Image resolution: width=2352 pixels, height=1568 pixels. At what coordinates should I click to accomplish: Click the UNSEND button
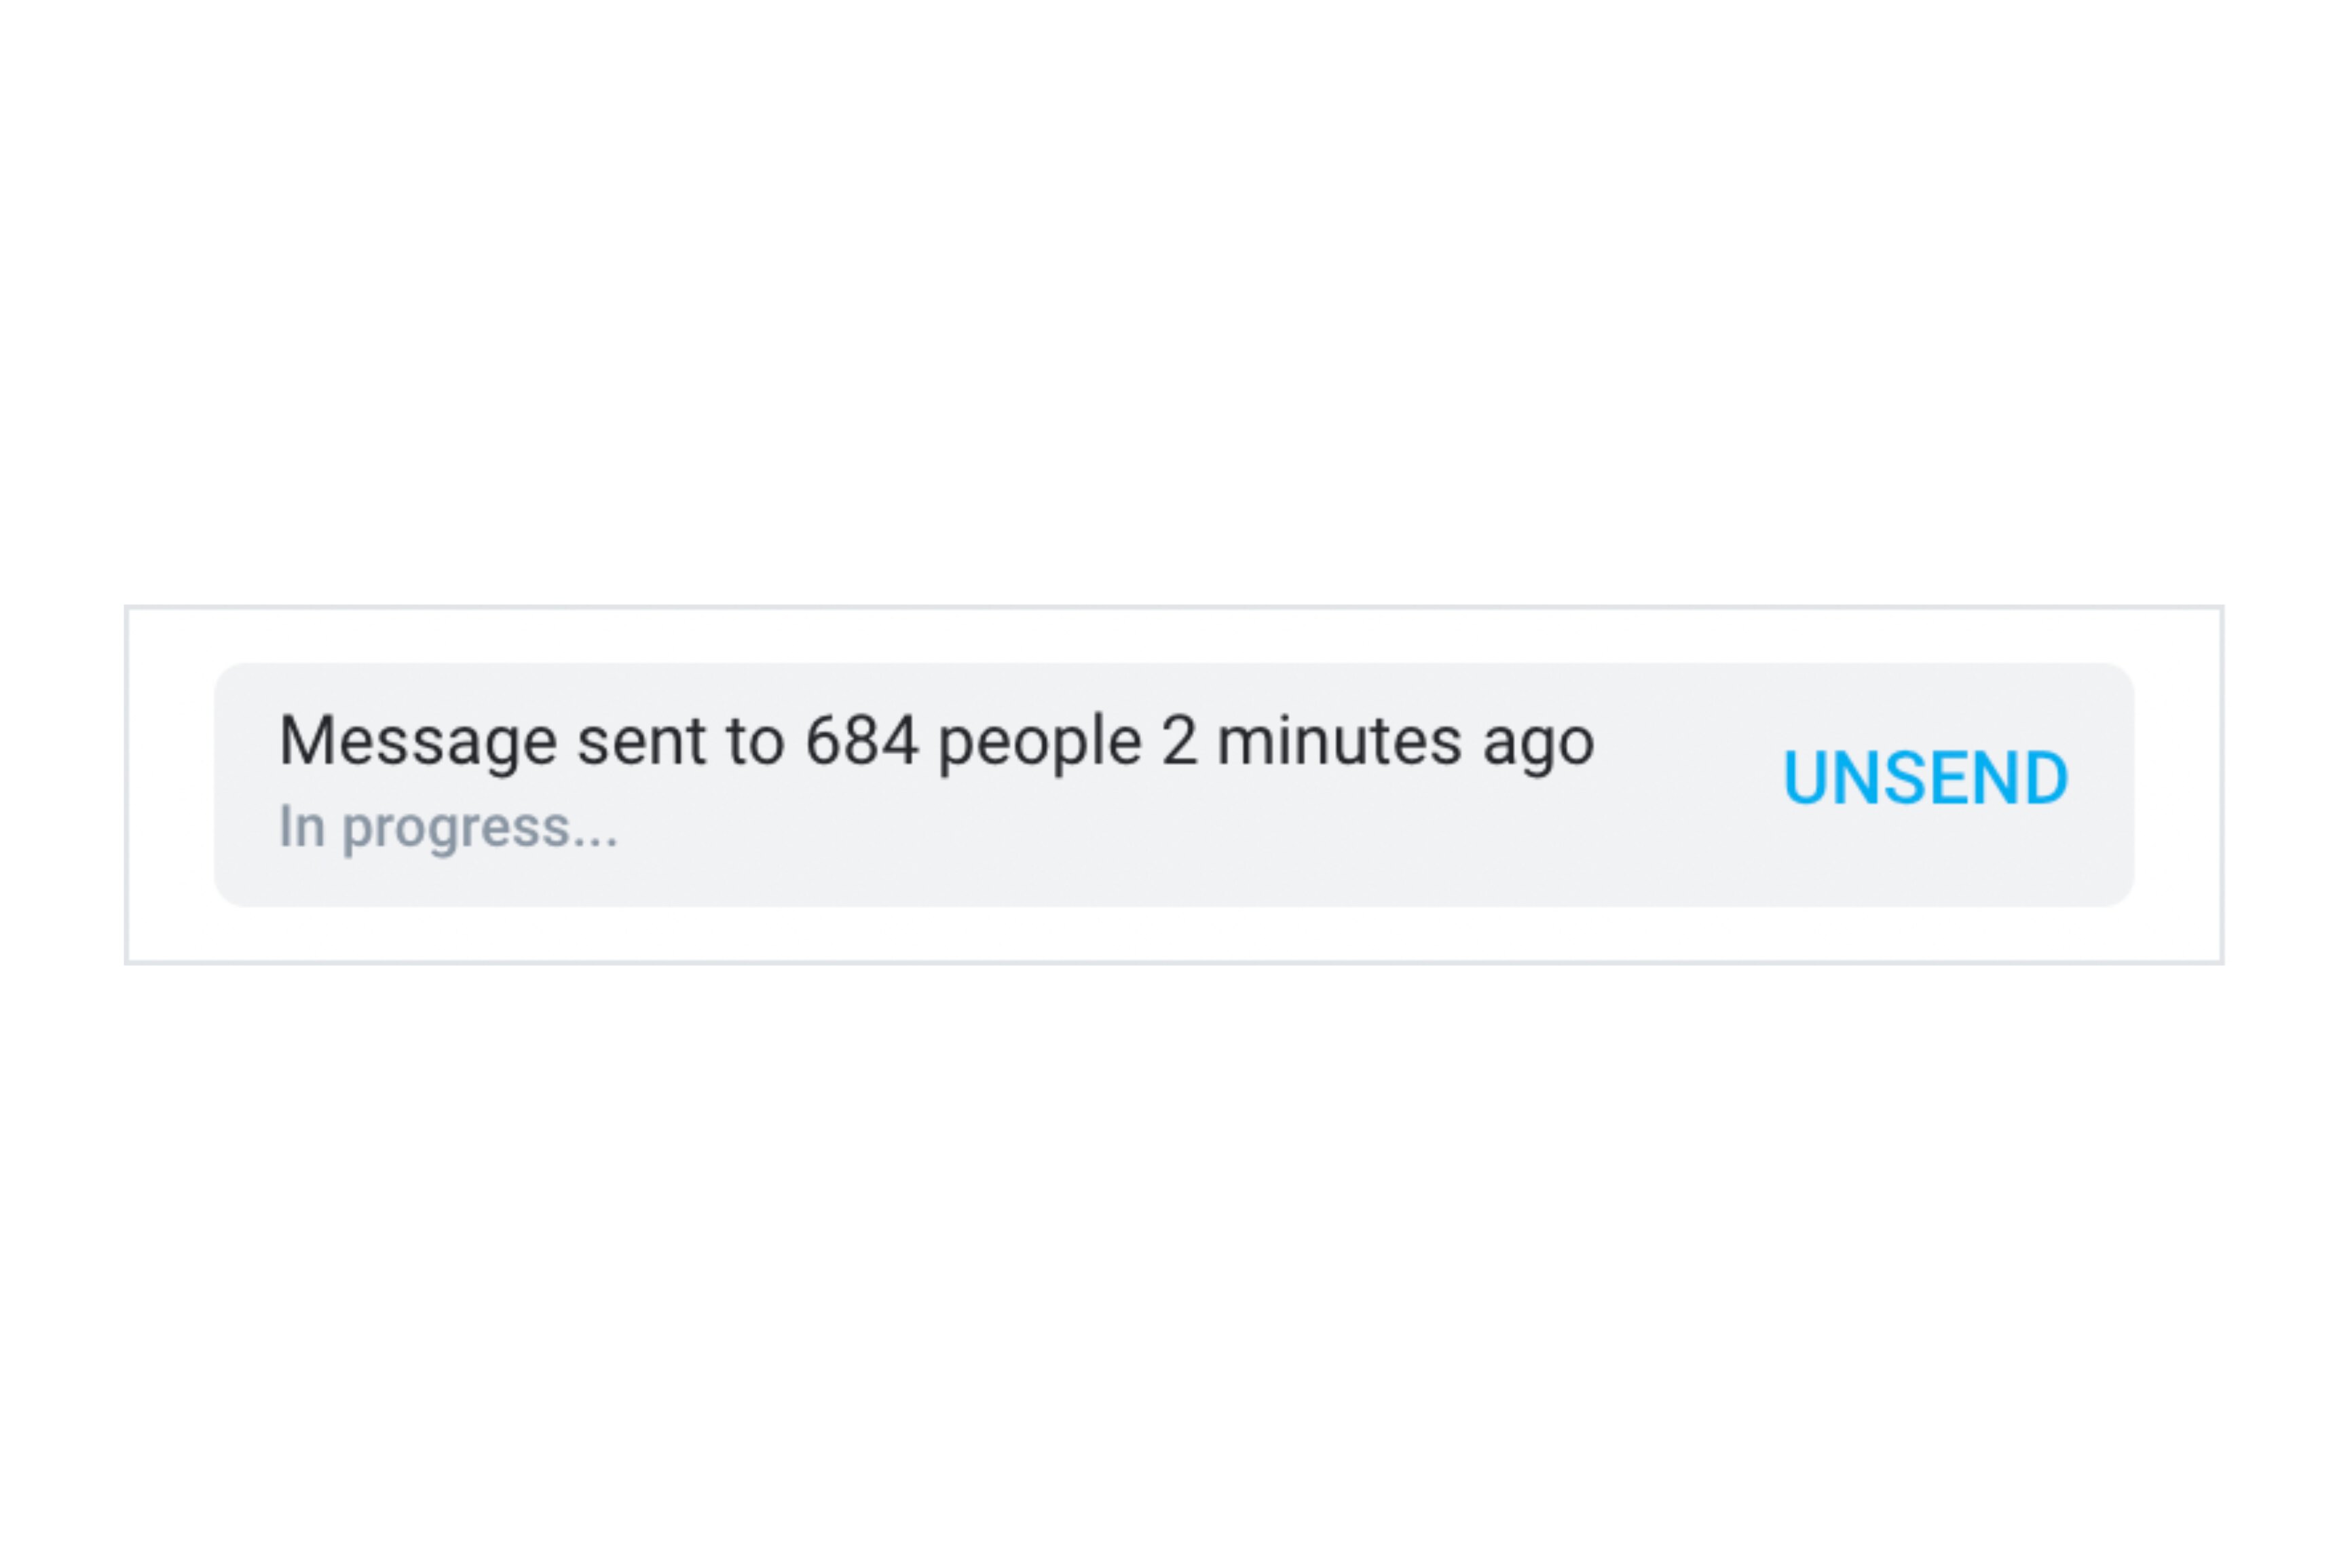pyautogui.click(x=1925, y=778)
